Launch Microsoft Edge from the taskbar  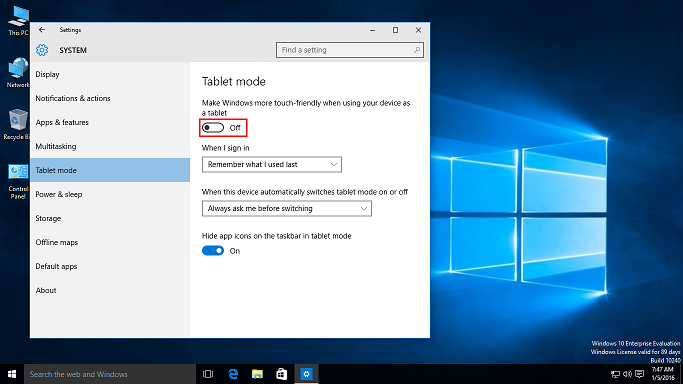click(x=233, y=374)
